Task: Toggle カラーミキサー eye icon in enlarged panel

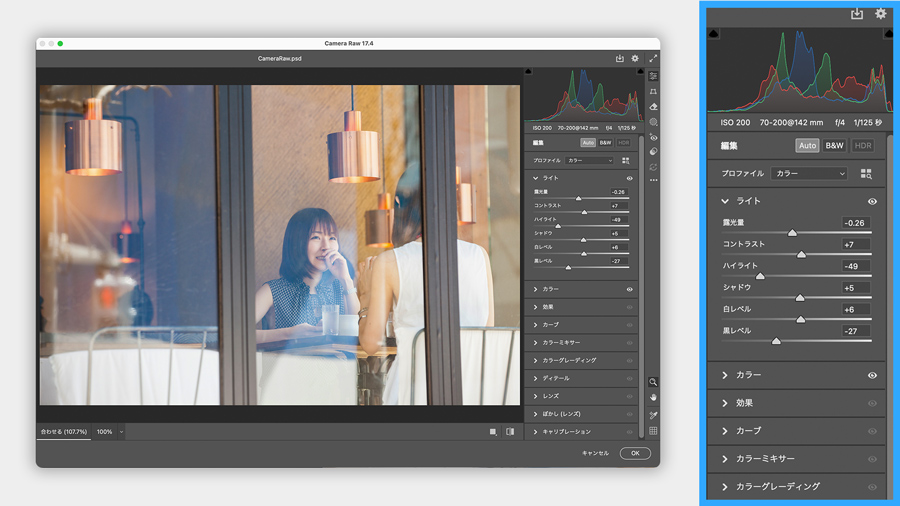Action: pos(872,459)
